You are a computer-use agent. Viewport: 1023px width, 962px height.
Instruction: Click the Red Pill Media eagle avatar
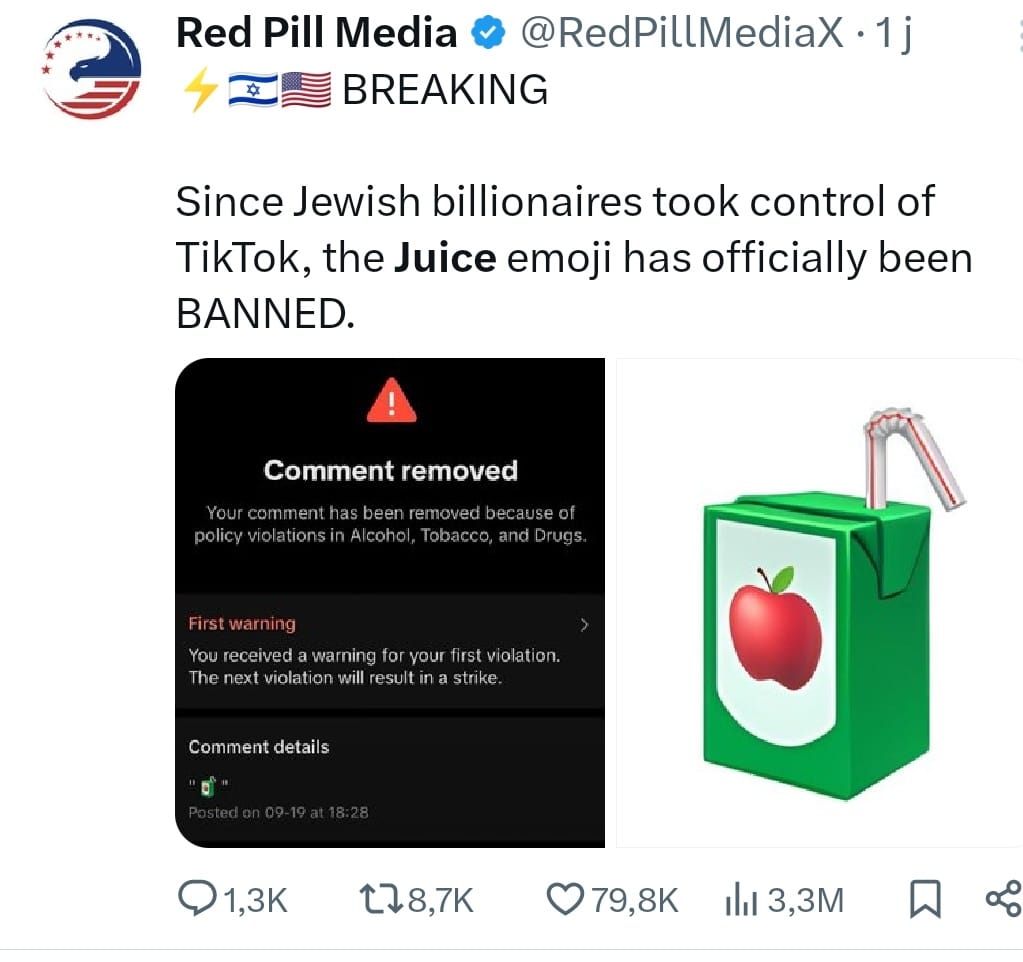click(x=91, y=70)
